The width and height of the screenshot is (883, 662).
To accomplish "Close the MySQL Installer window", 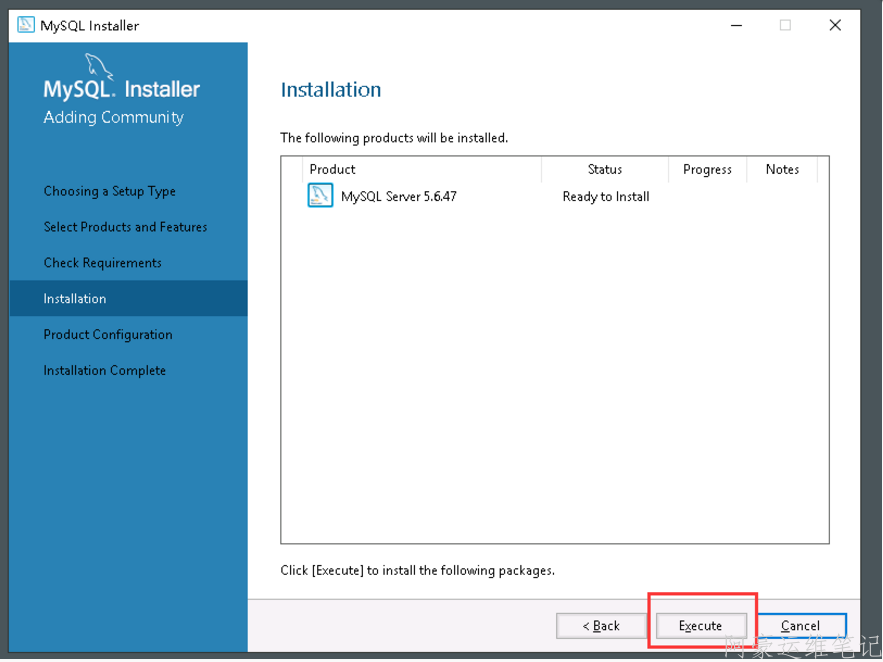I will [835, 26].
